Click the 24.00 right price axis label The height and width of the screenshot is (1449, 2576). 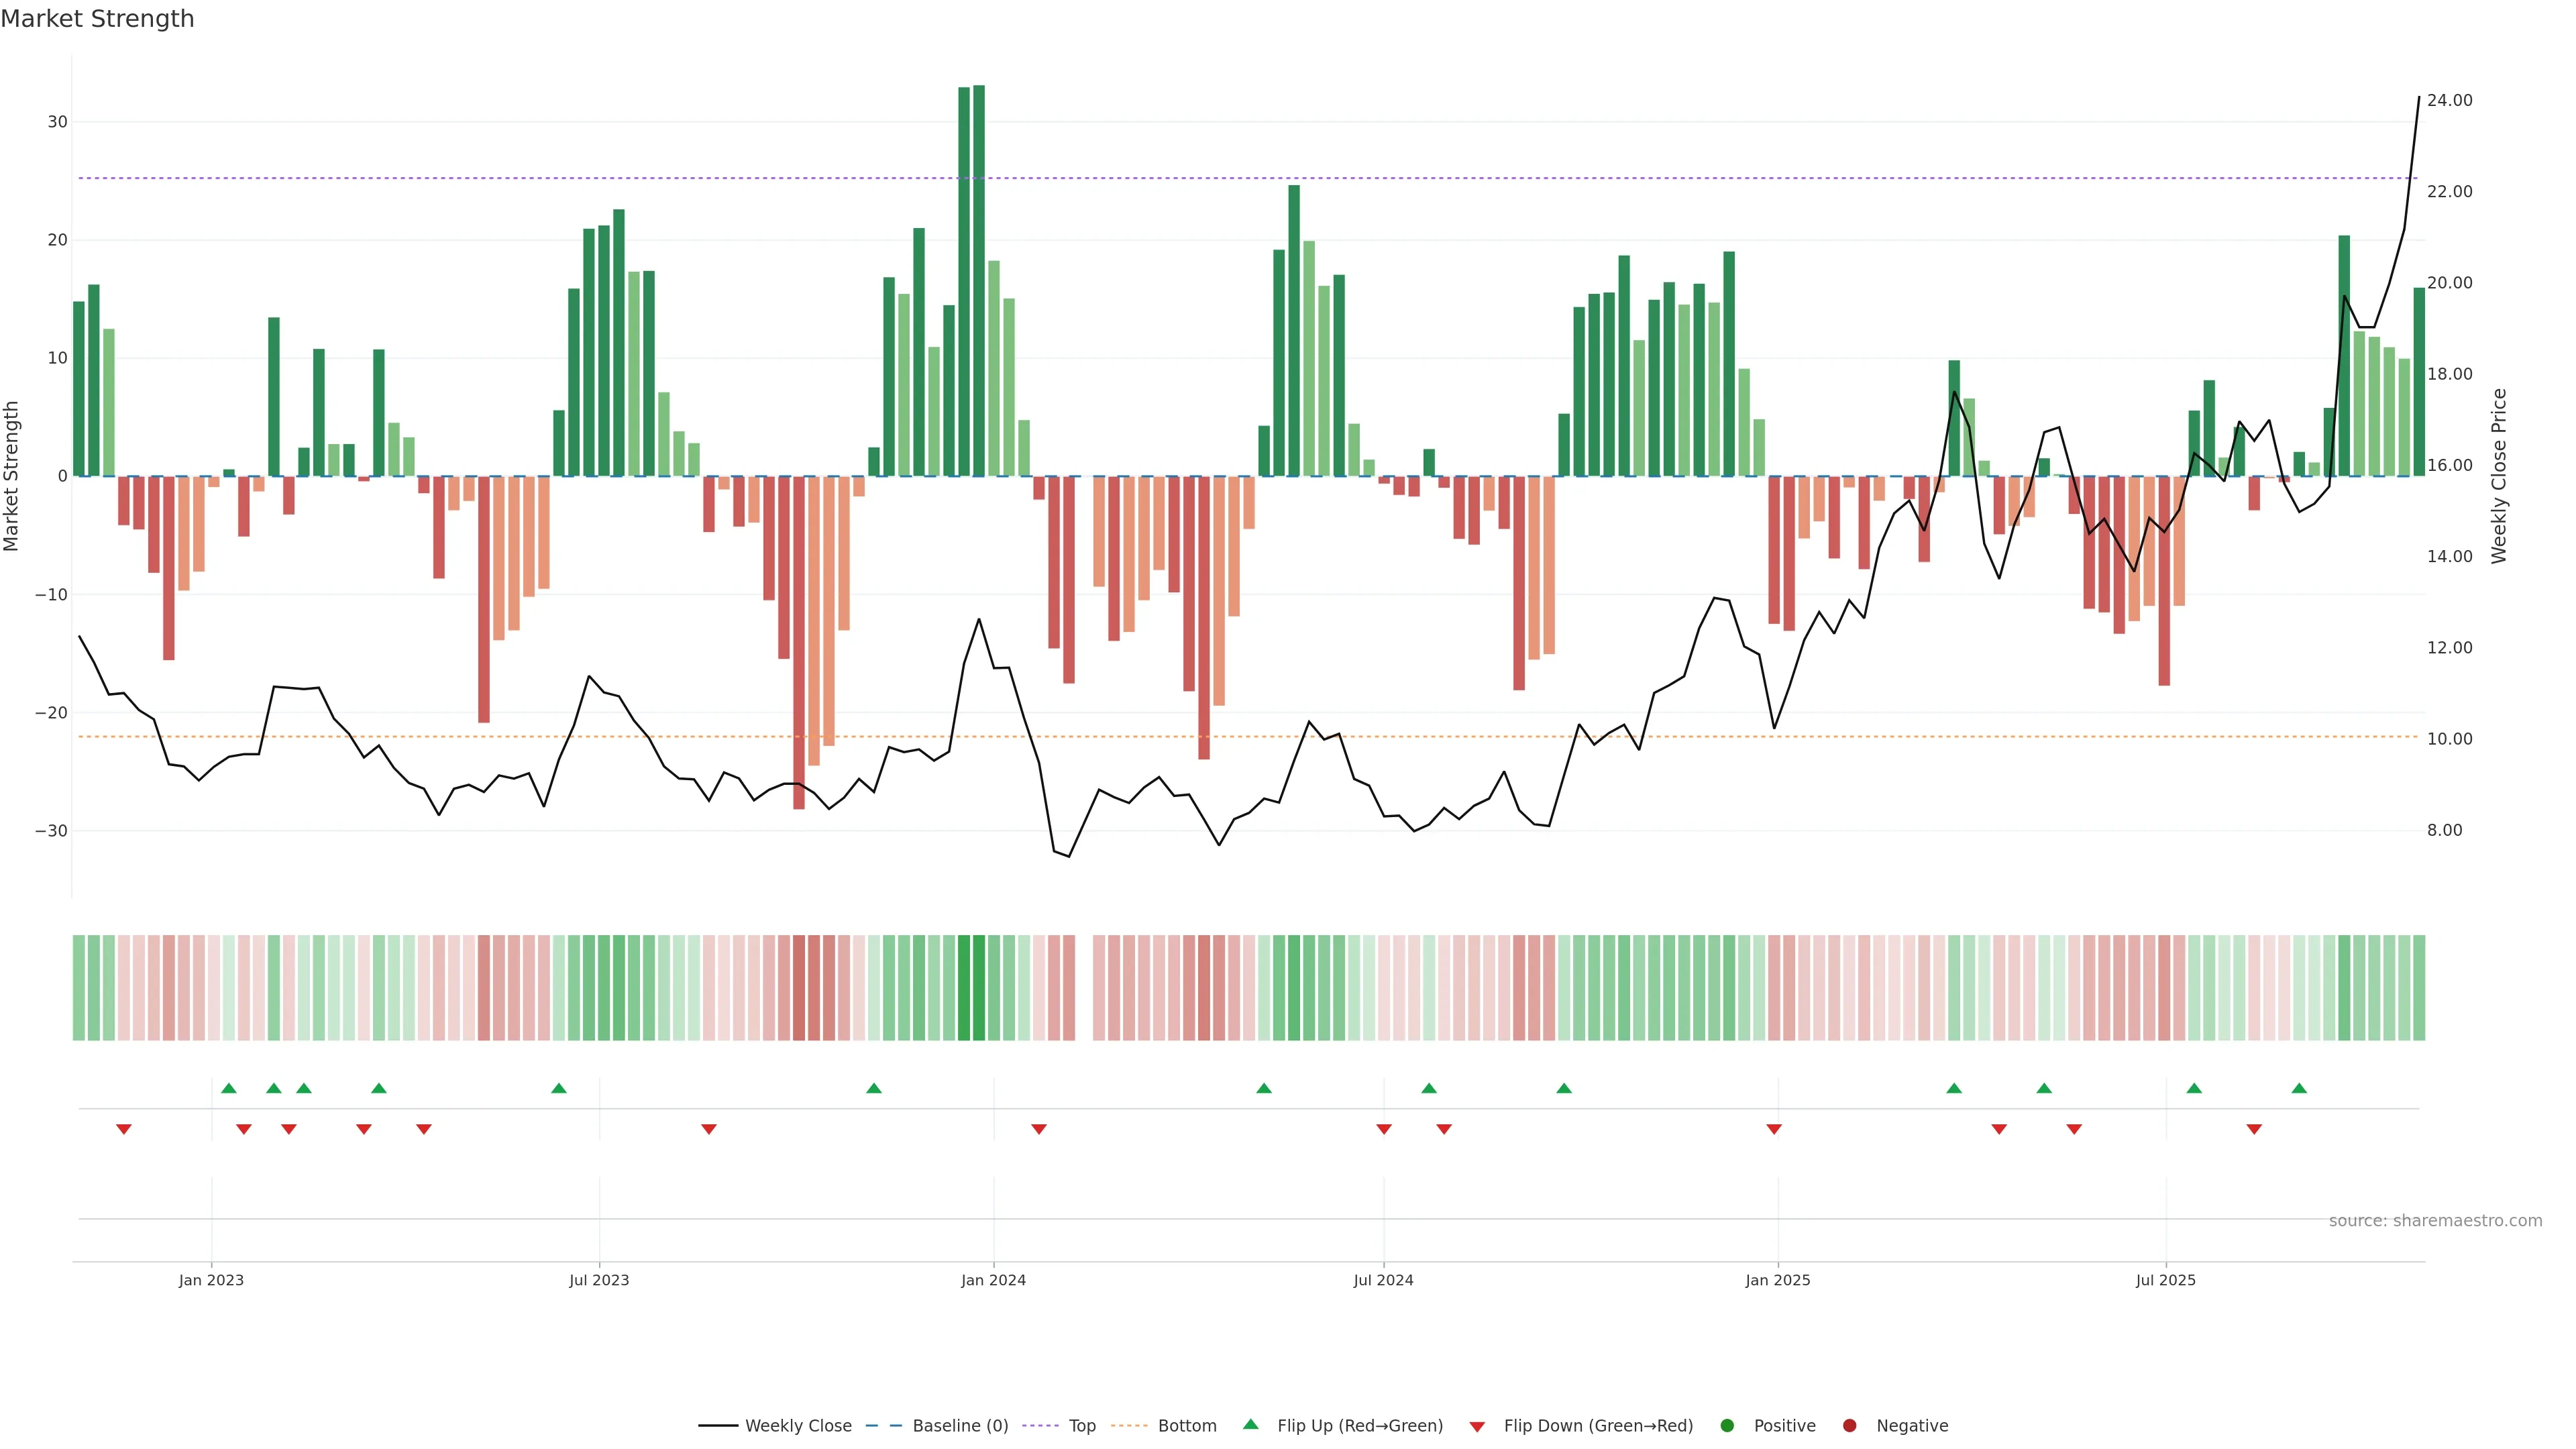tap(2449, 100)
